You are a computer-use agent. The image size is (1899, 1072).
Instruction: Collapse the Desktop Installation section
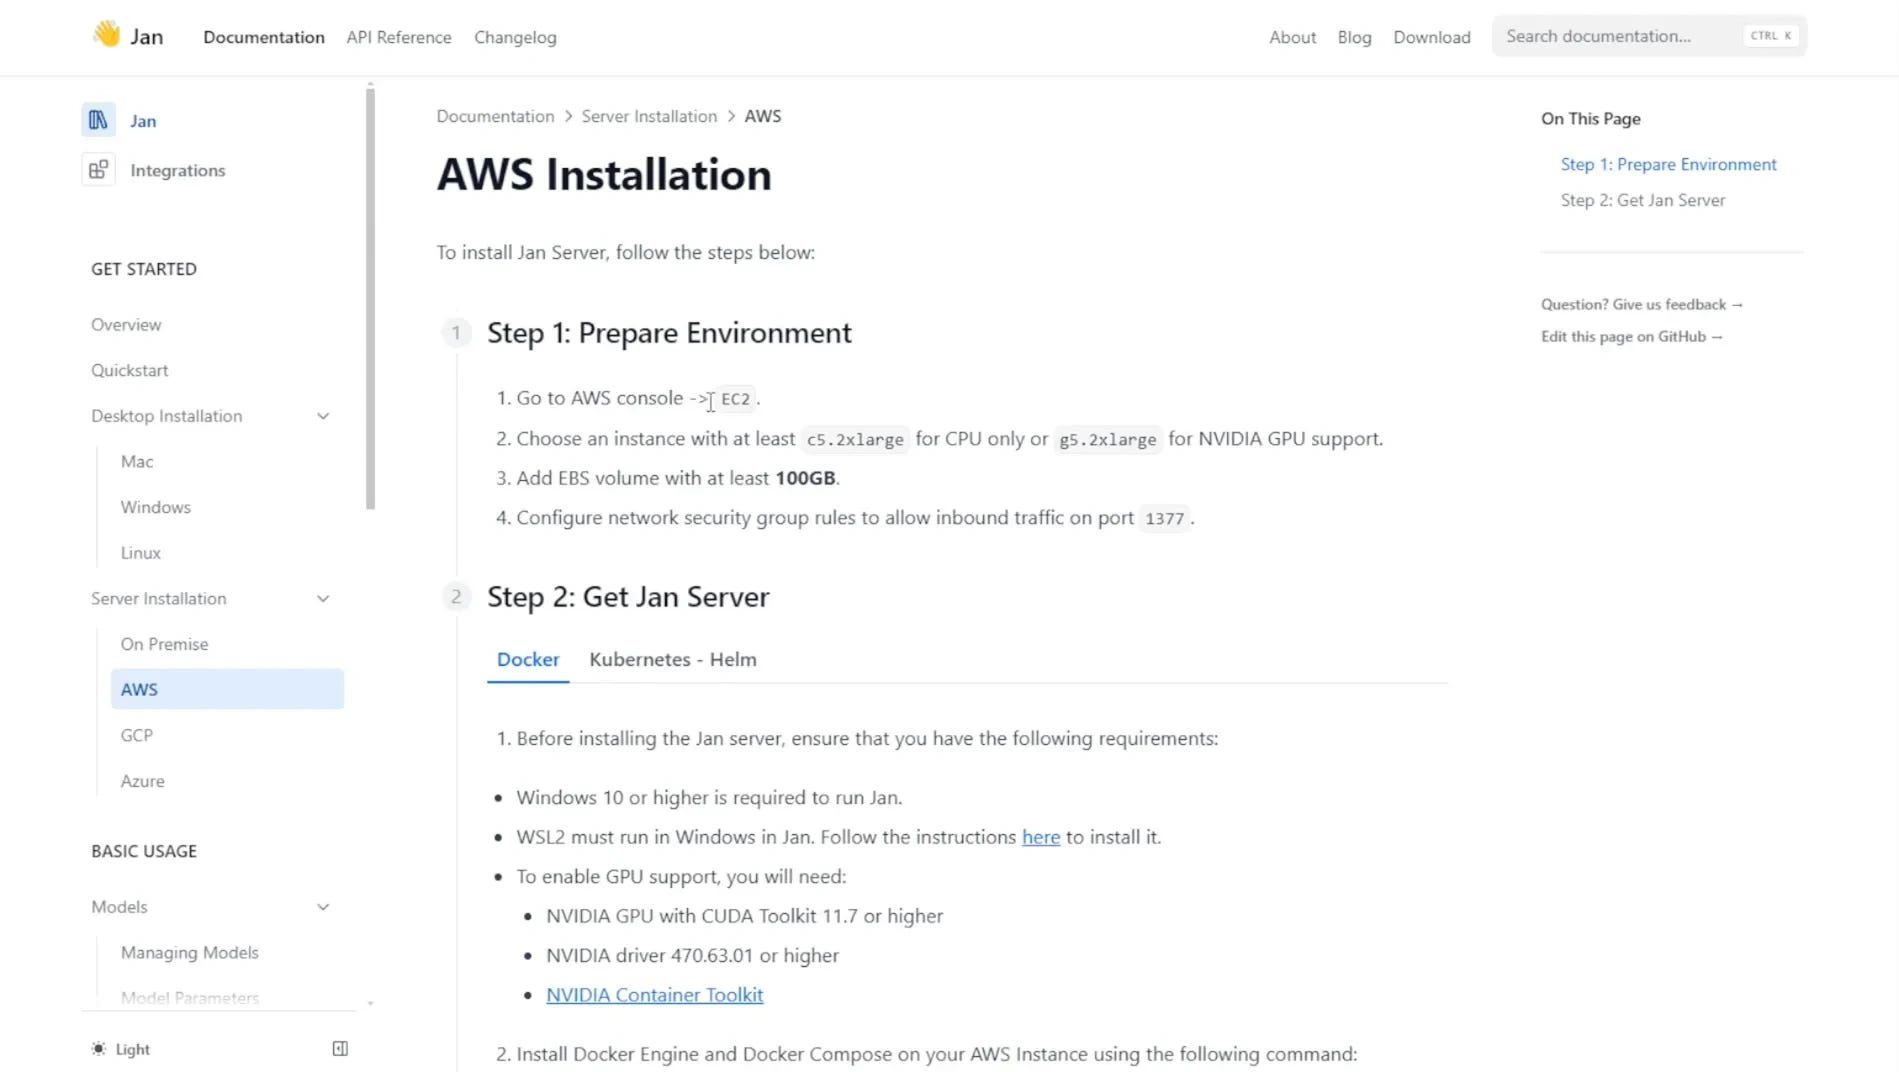click(x=322, y=415)
